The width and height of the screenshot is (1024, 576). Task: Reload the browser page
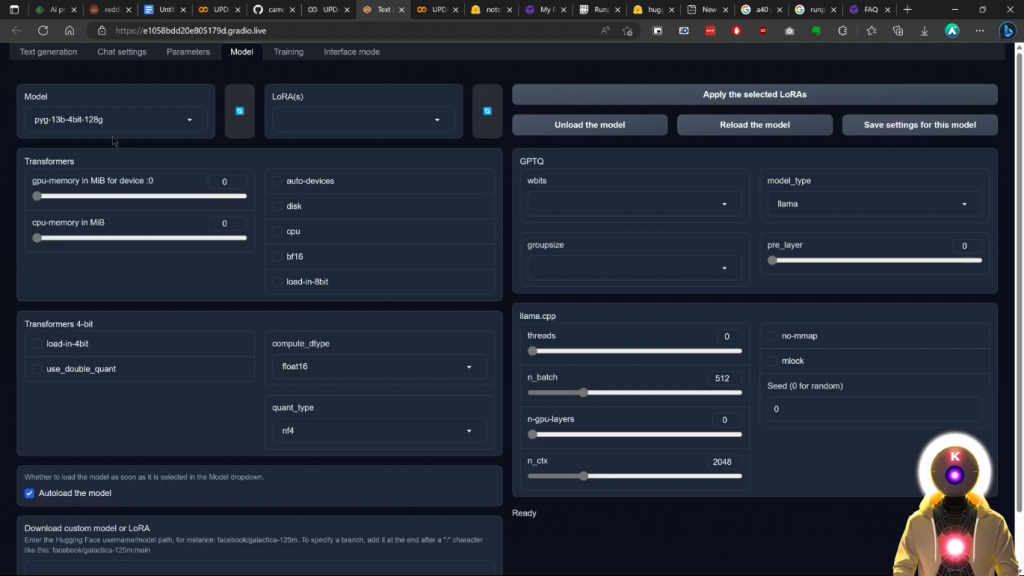[x=43, y=30]
